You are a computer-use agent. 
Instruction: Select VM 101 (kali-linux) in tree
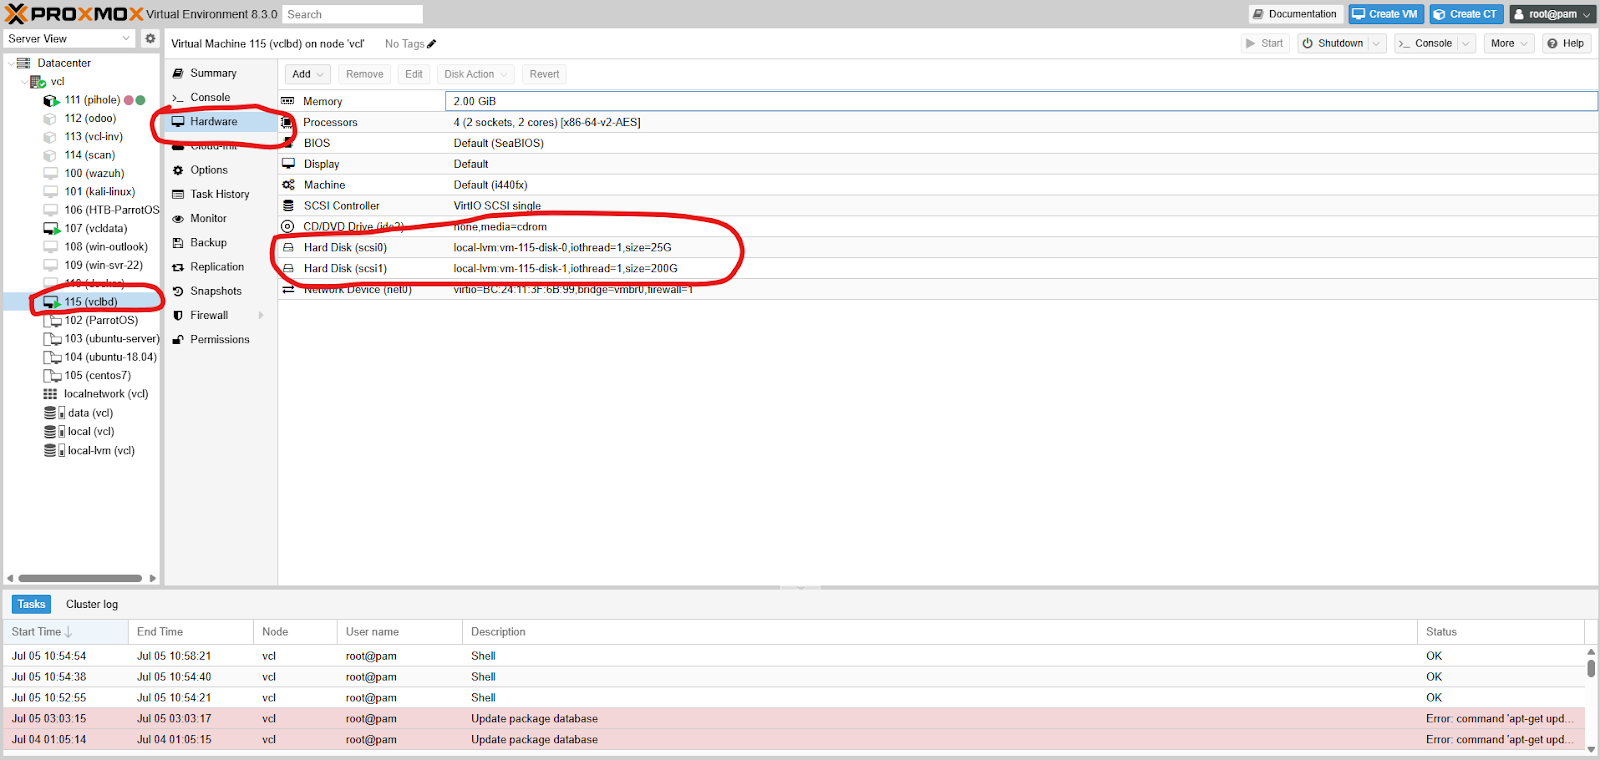click(81, 192)
